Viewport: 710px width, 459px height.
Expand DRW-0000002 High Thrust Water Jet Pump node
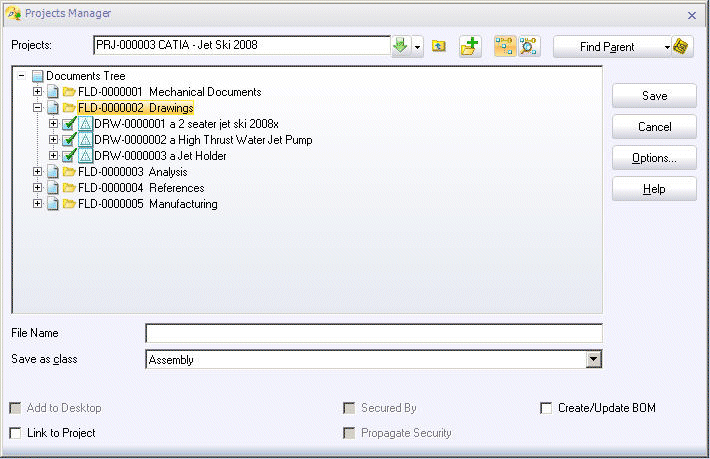(x=53, y=139)
